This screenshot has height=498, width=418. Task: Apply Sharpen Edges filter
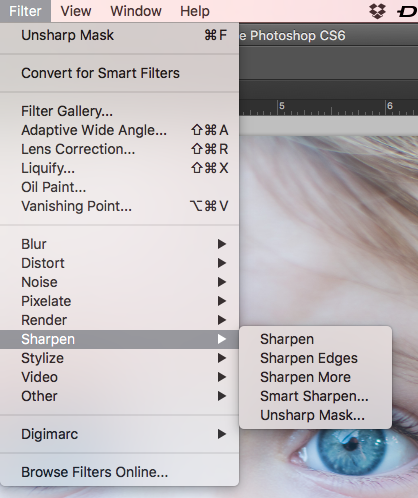[x=315, y=358]
